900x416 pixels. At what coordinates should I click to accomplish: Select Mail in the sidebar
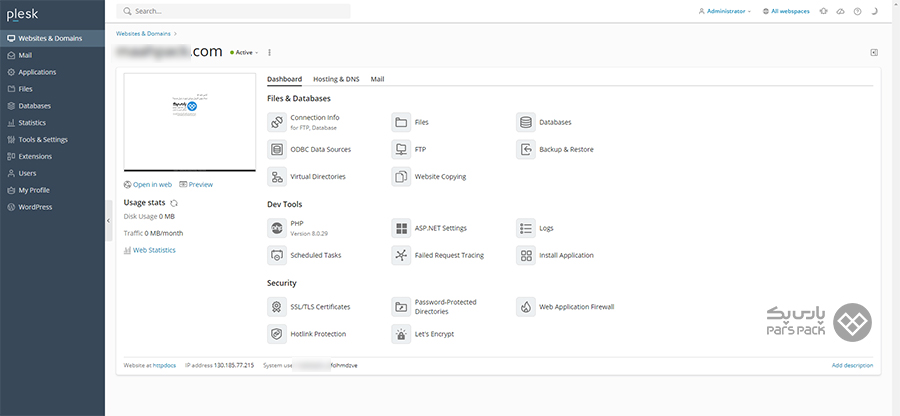click(52, 56)
